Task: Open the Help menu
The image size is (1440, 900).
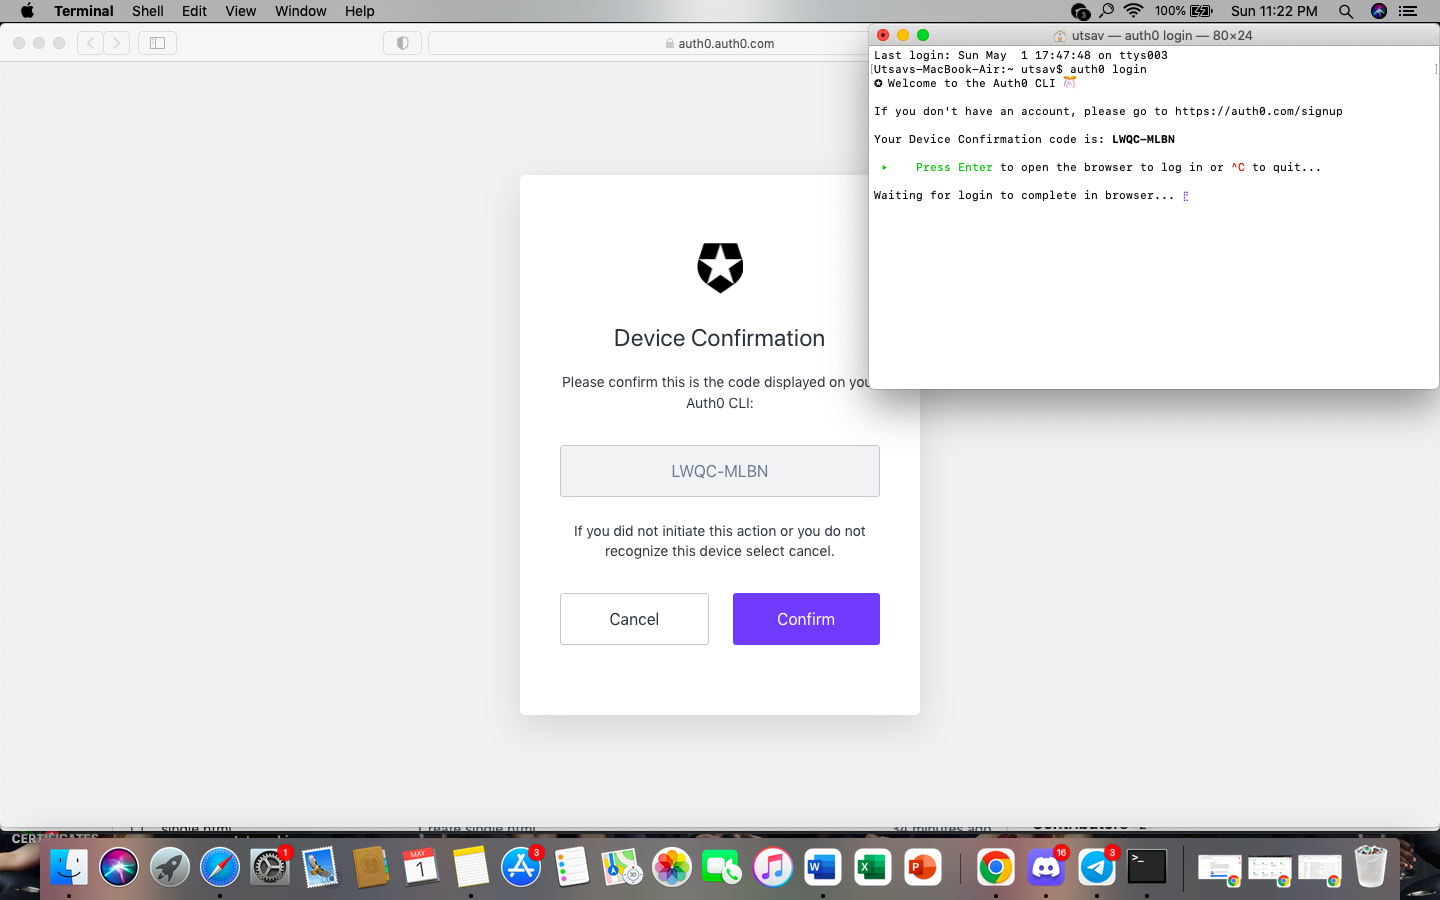Action: 359,11
